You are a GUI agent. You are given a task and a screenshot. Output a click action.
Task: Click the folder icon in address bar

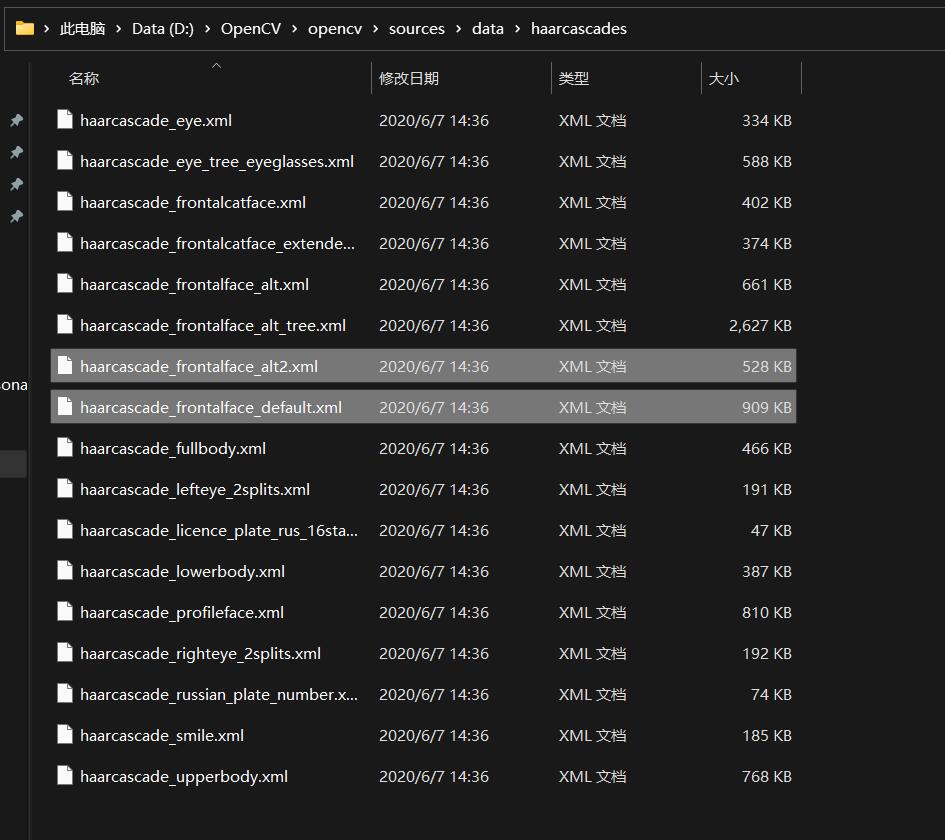tap(25, 28)
